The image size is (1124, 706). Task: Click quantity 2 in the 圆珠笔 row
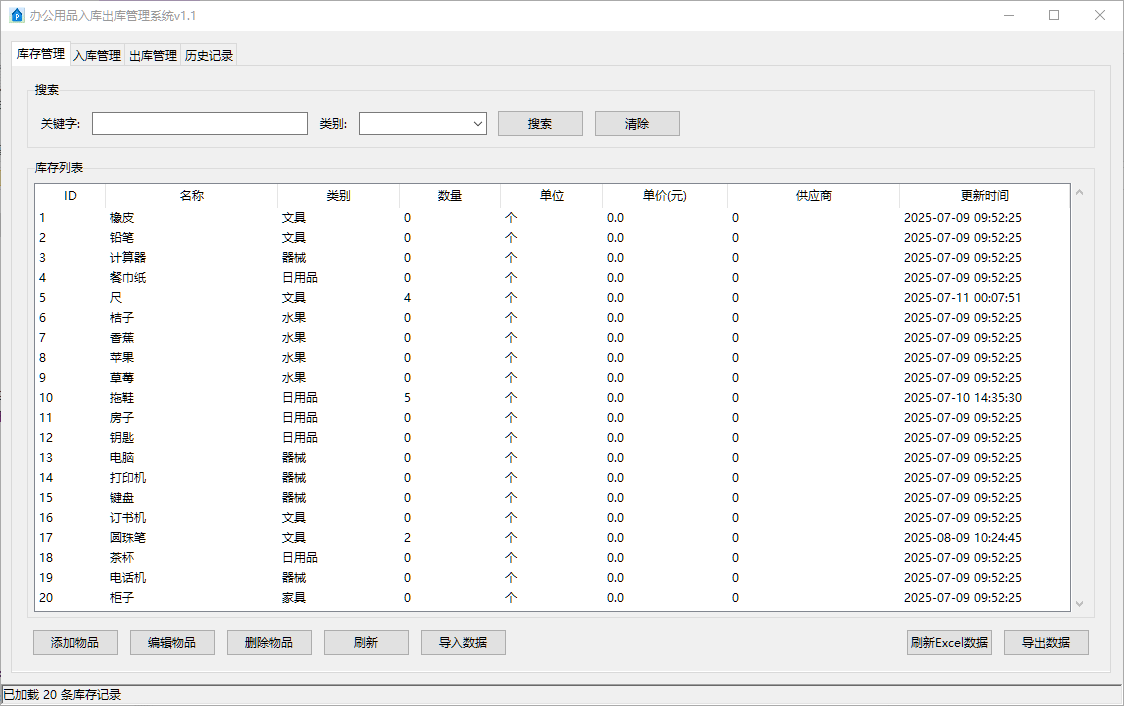coord(407,538)
